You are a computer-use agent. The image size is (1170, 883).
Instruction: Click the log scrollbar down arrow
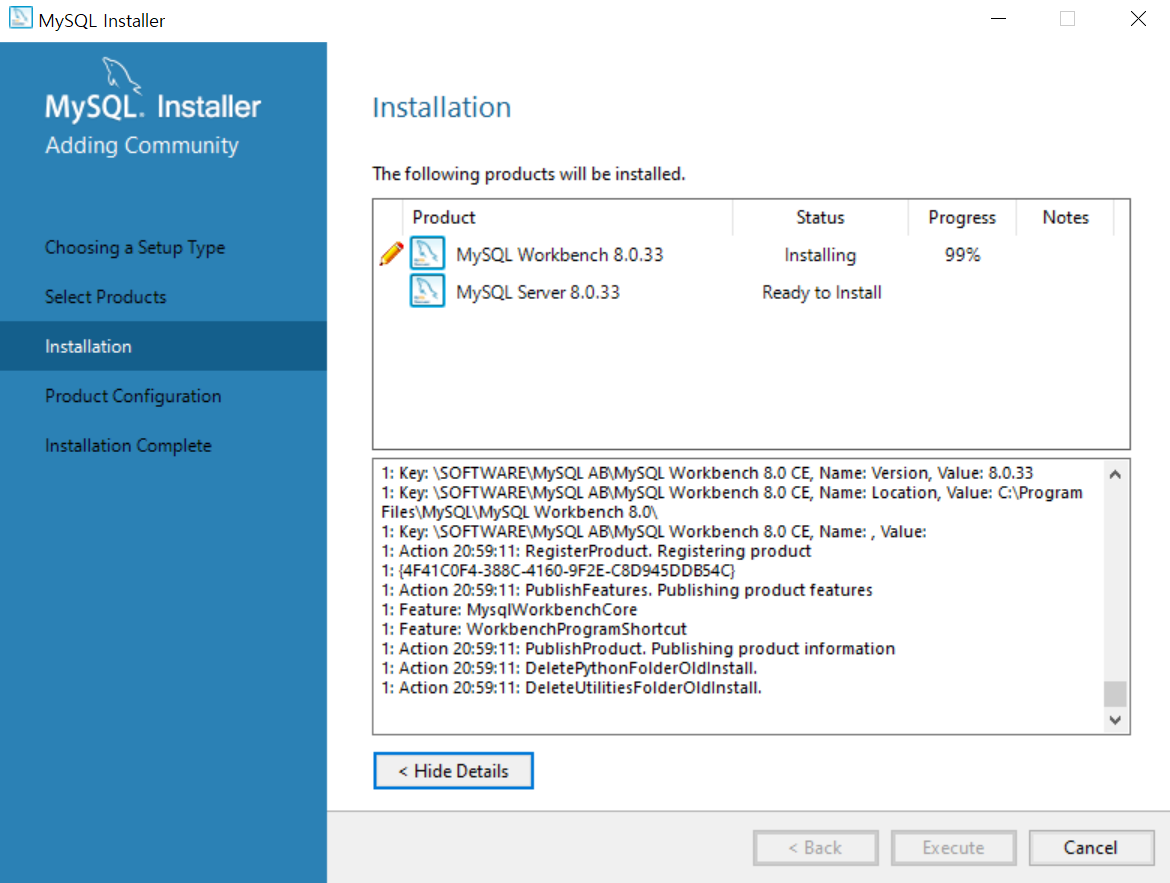[x=1115, y=720]
